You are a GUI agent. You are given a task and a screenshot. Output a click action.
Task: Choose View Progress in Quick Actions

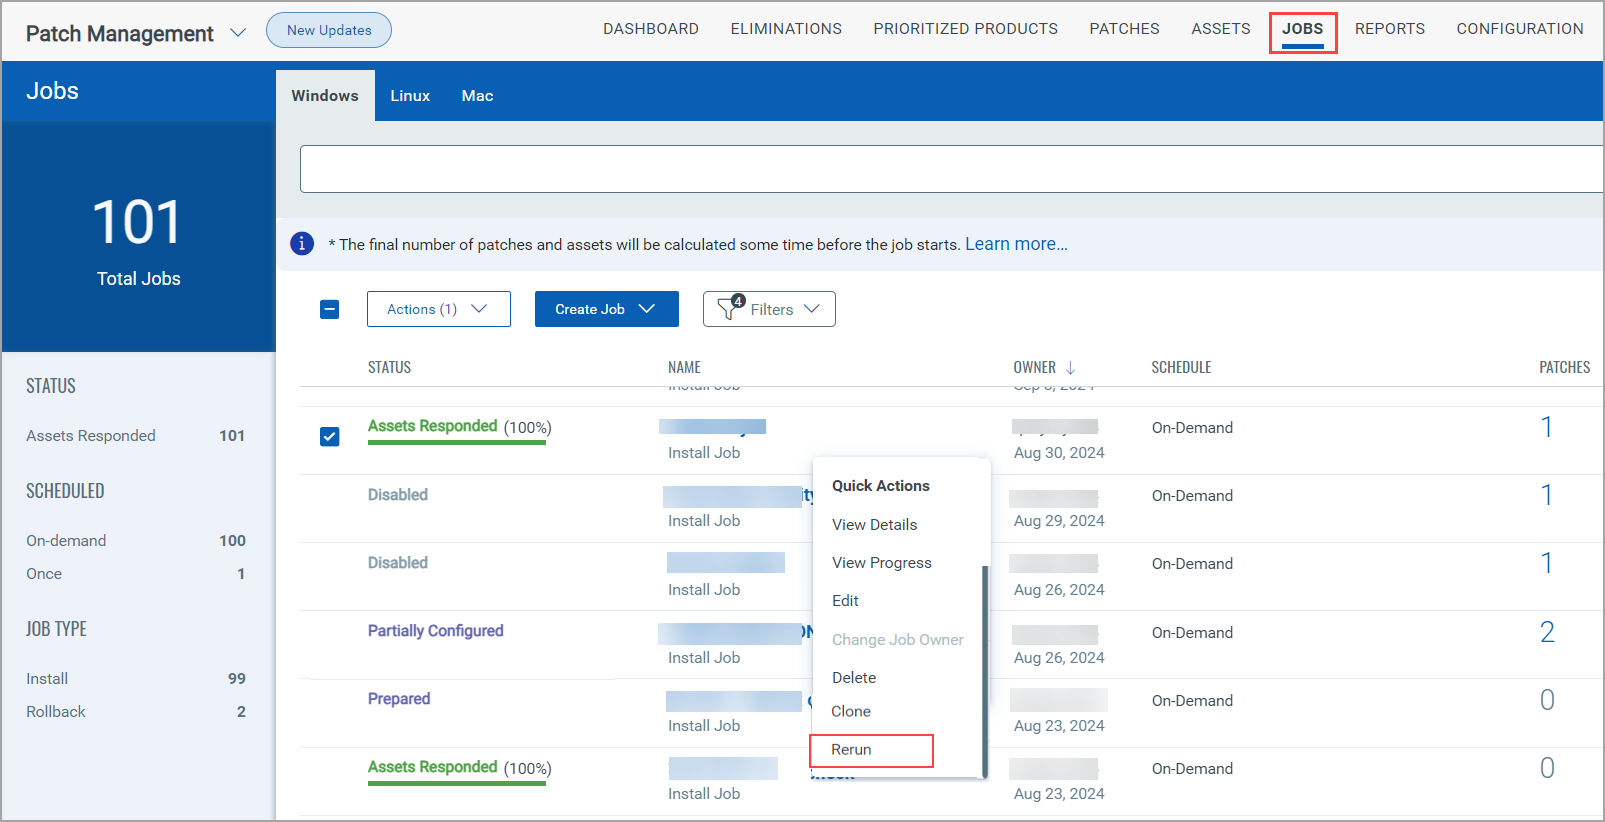coord(881,562)
